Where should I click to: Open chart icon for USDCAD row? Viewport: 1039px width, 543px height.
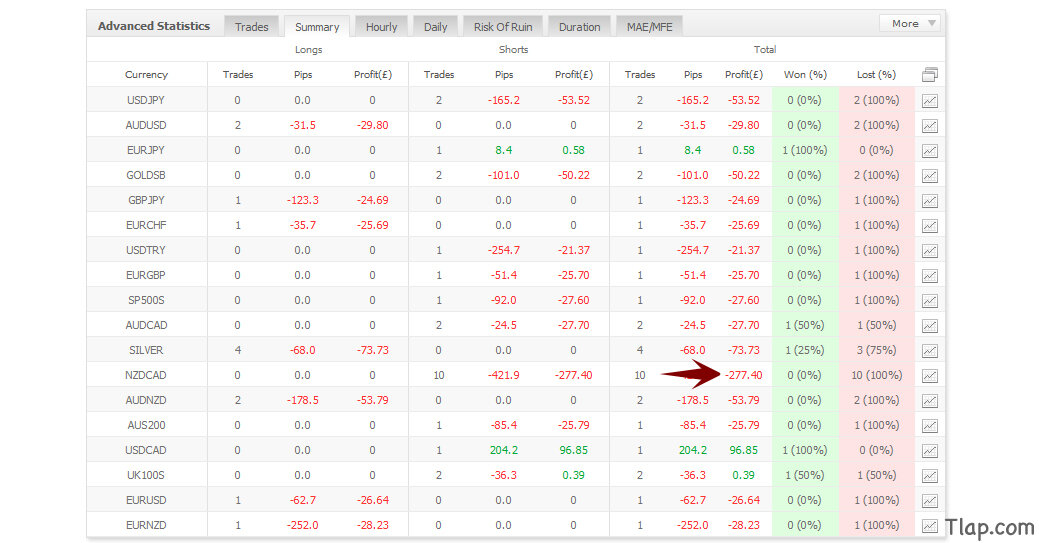point(930,450)
